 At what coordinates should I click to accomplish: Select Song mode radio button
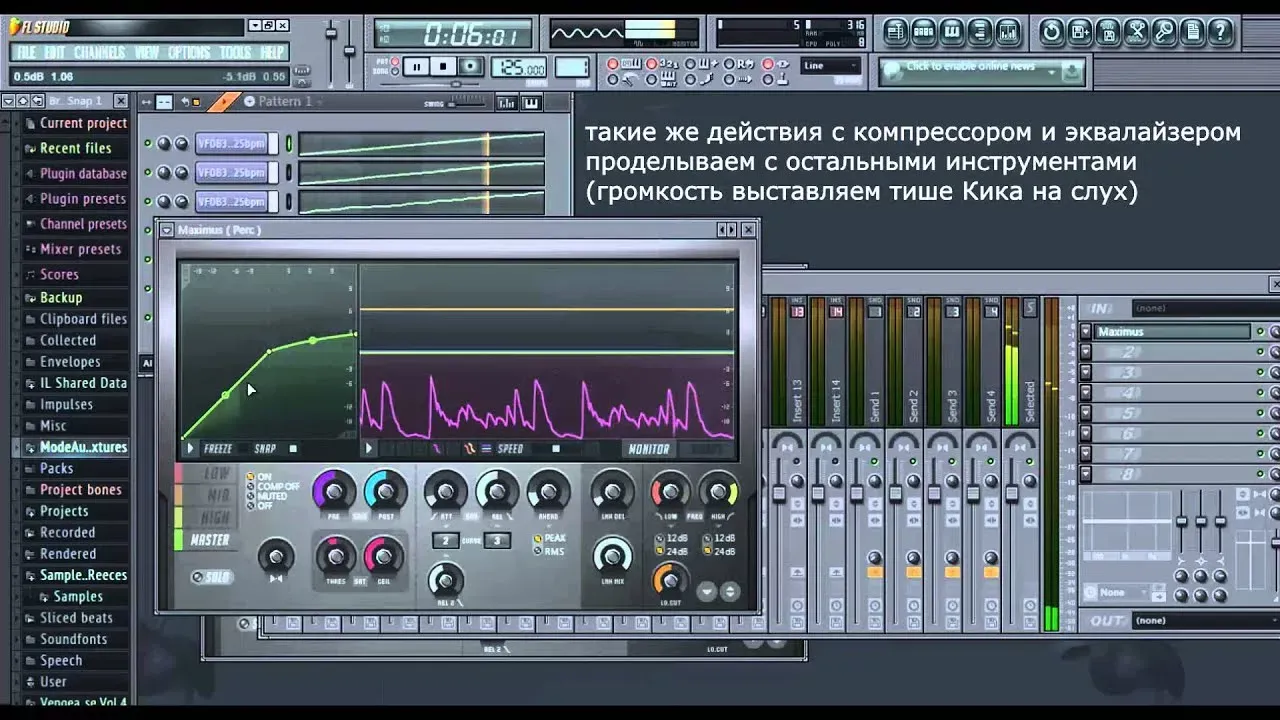pyautogui.click(x=393, y=73)
